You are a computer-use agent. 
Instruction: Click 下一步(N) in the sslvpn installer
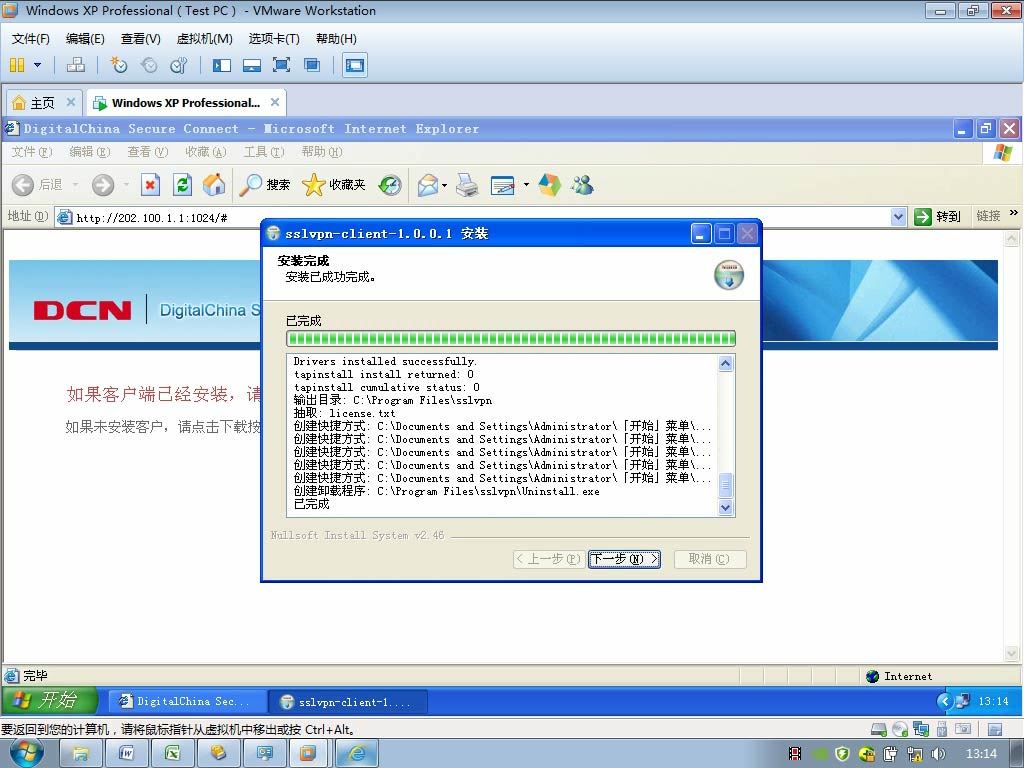click(x=624, y=559)
